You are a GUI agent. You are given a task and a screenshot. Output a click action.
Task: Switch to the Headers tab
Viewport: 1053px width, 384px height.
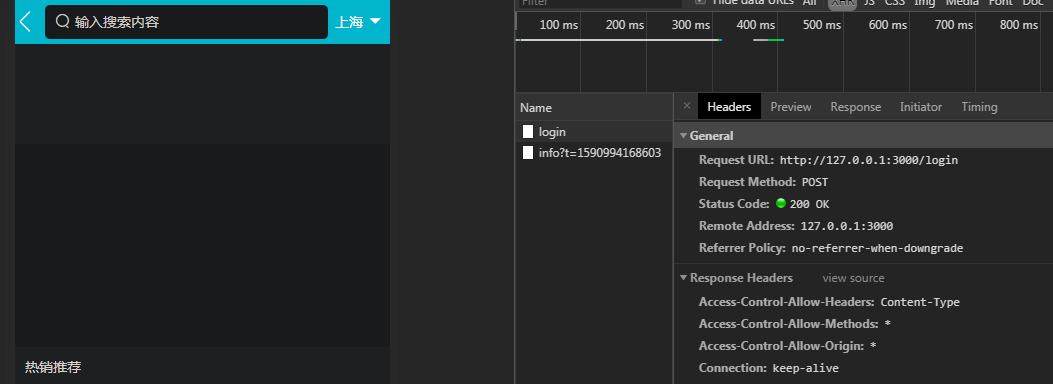click(x=729, y=107)
